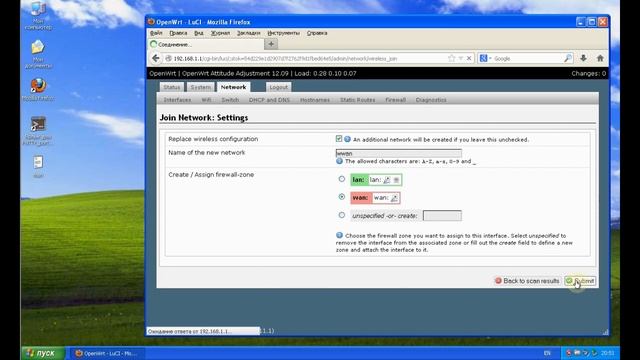
Task: Open the Hostnames subtab
Action: click(315, 100)
